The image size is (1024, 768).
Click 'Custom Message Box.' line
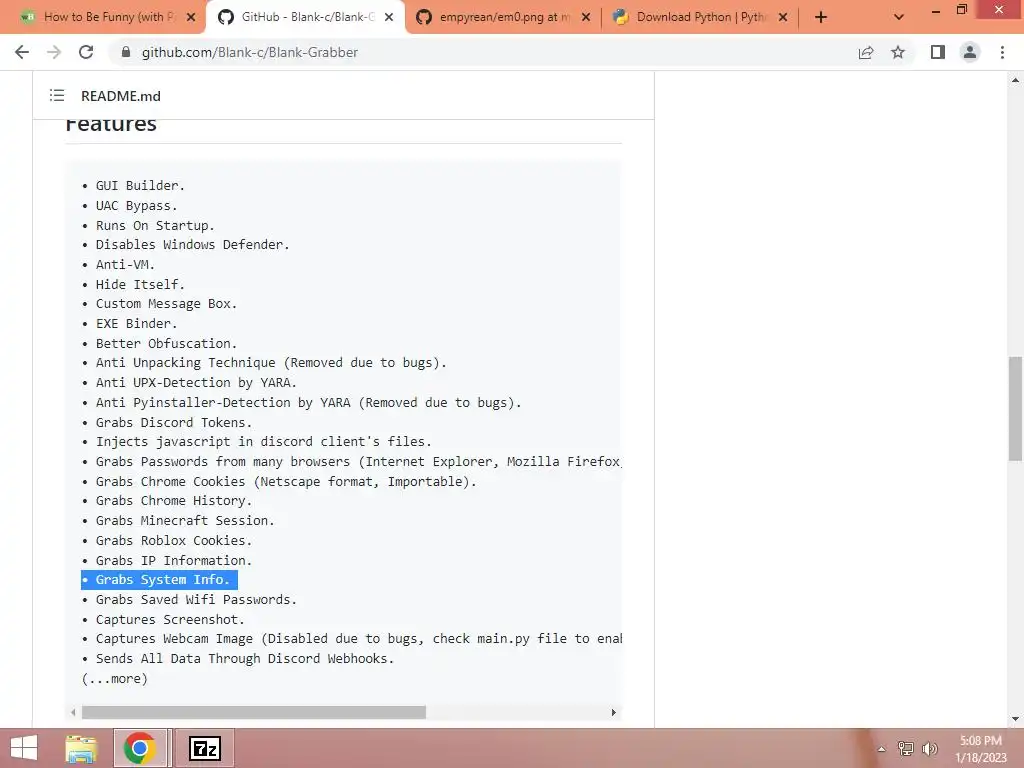[x=167, y=304]
